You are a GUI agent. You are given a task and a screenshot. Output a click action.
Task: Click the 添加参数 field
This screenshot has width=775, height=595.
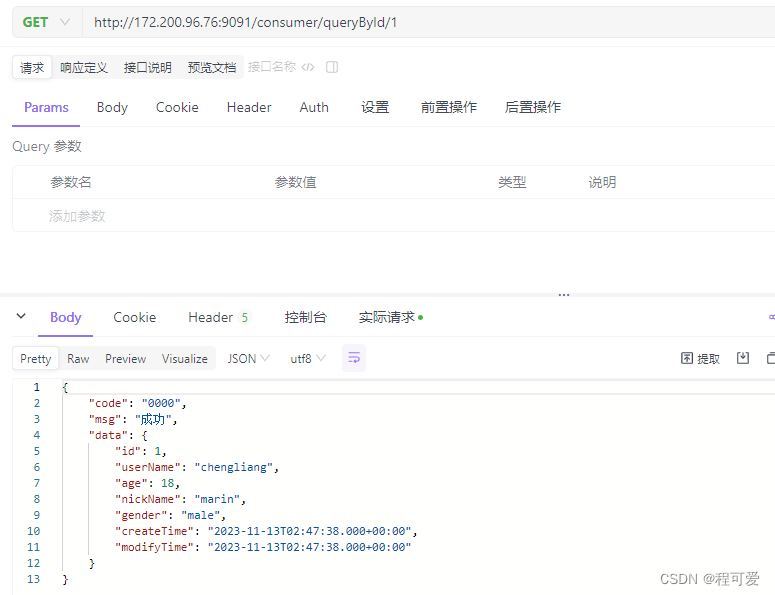(77, 216)
